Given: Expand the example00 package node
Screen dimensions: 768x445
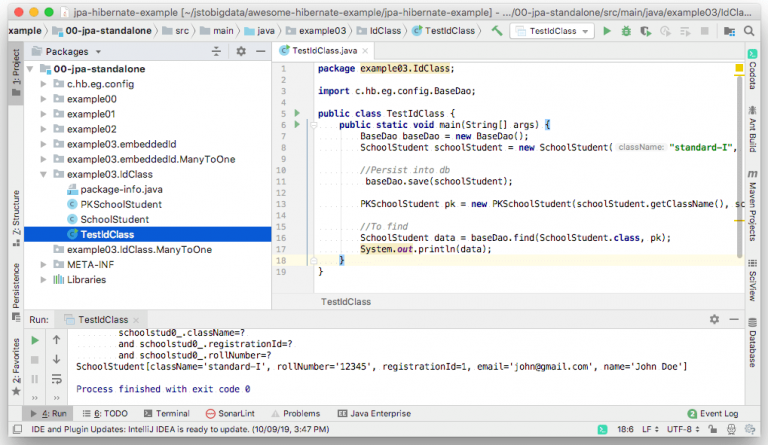Looking at the screenshot, I should click(x=44, y=99).
